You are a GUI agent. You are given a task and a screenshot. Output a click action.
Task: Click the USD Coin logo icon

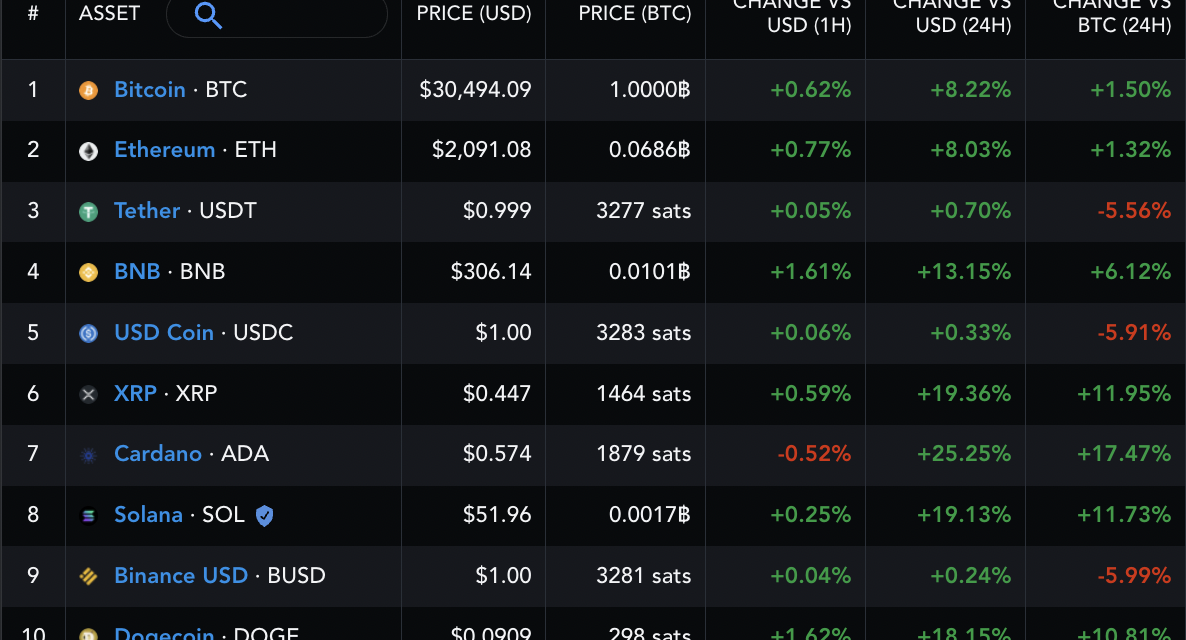click(x=88, y=332)
